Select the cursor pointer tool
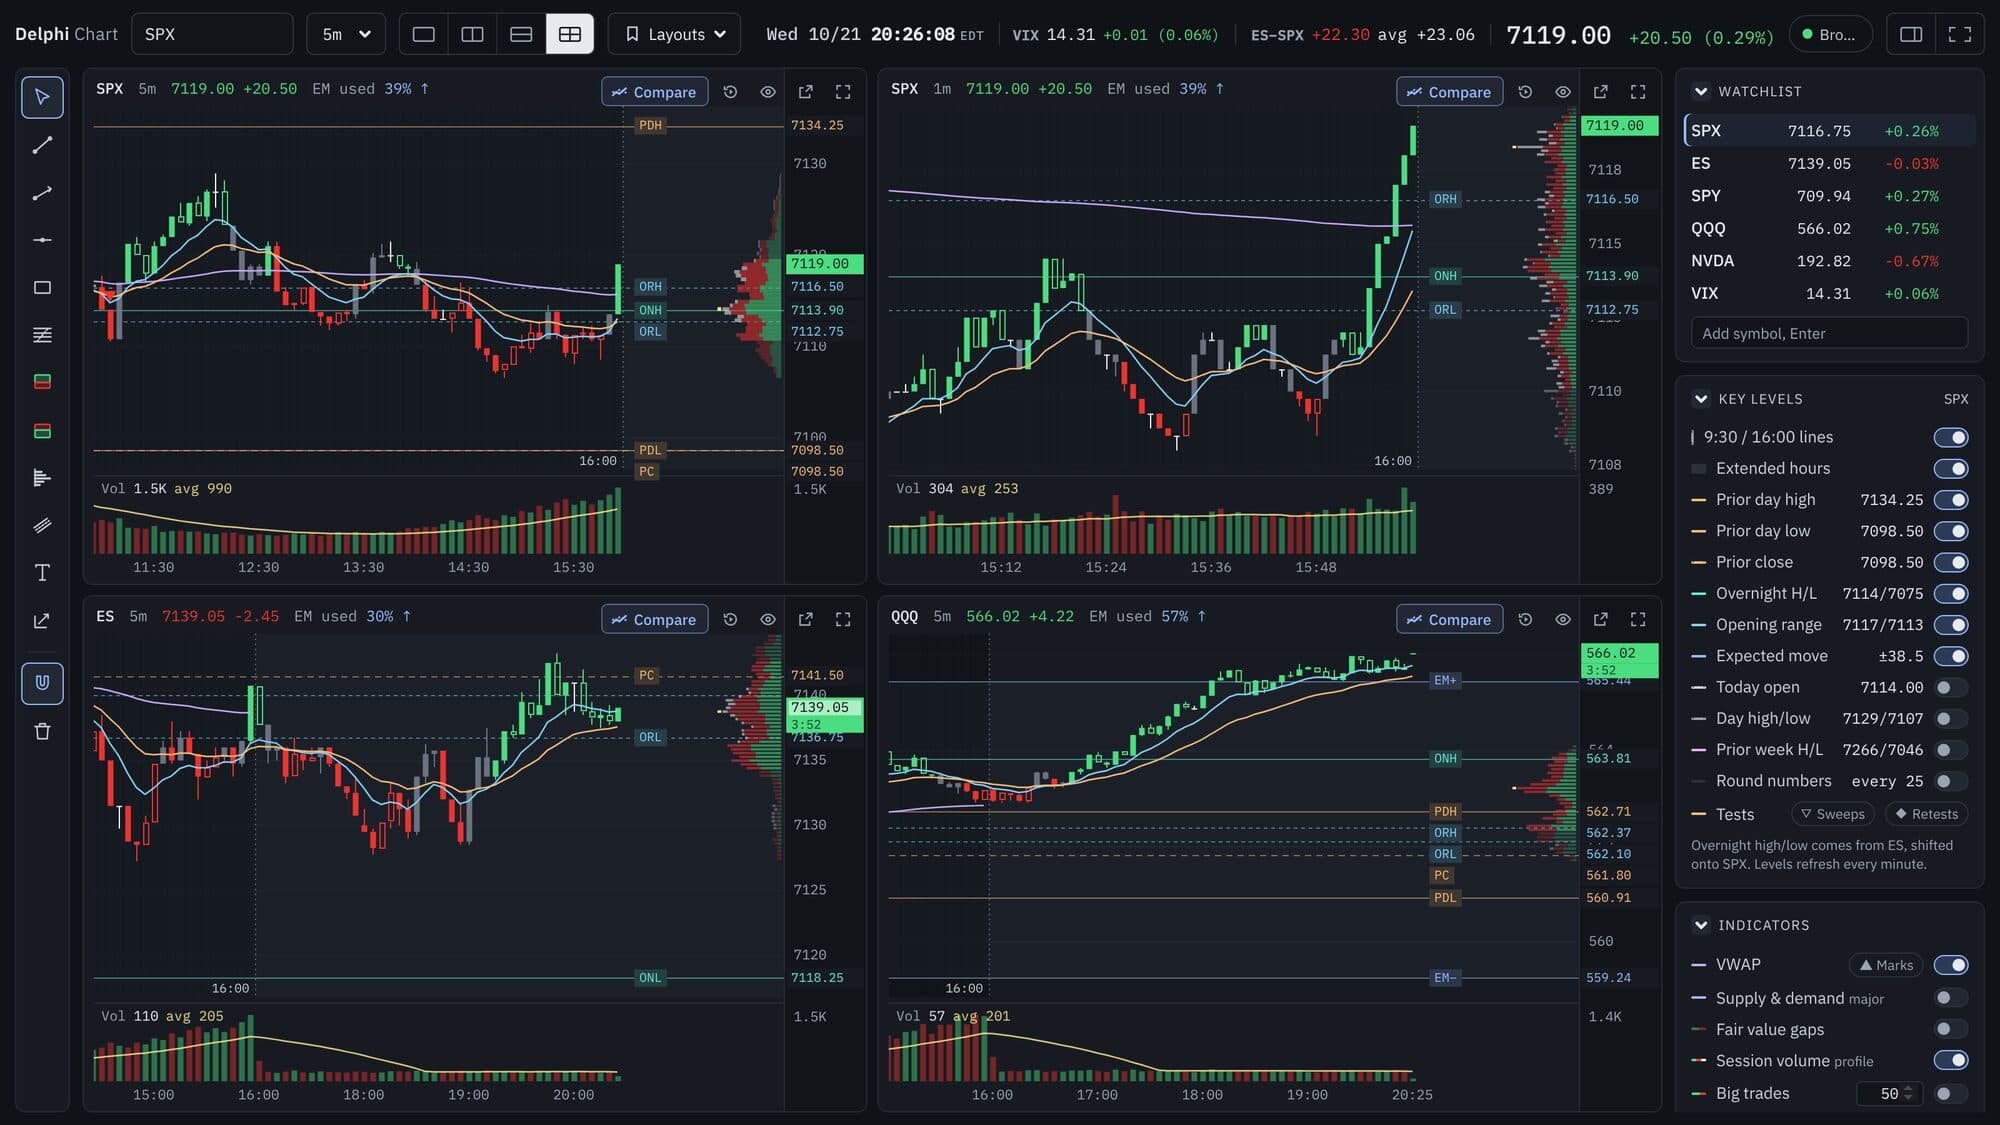2000x1125 pixels. (x=42, y=97)
